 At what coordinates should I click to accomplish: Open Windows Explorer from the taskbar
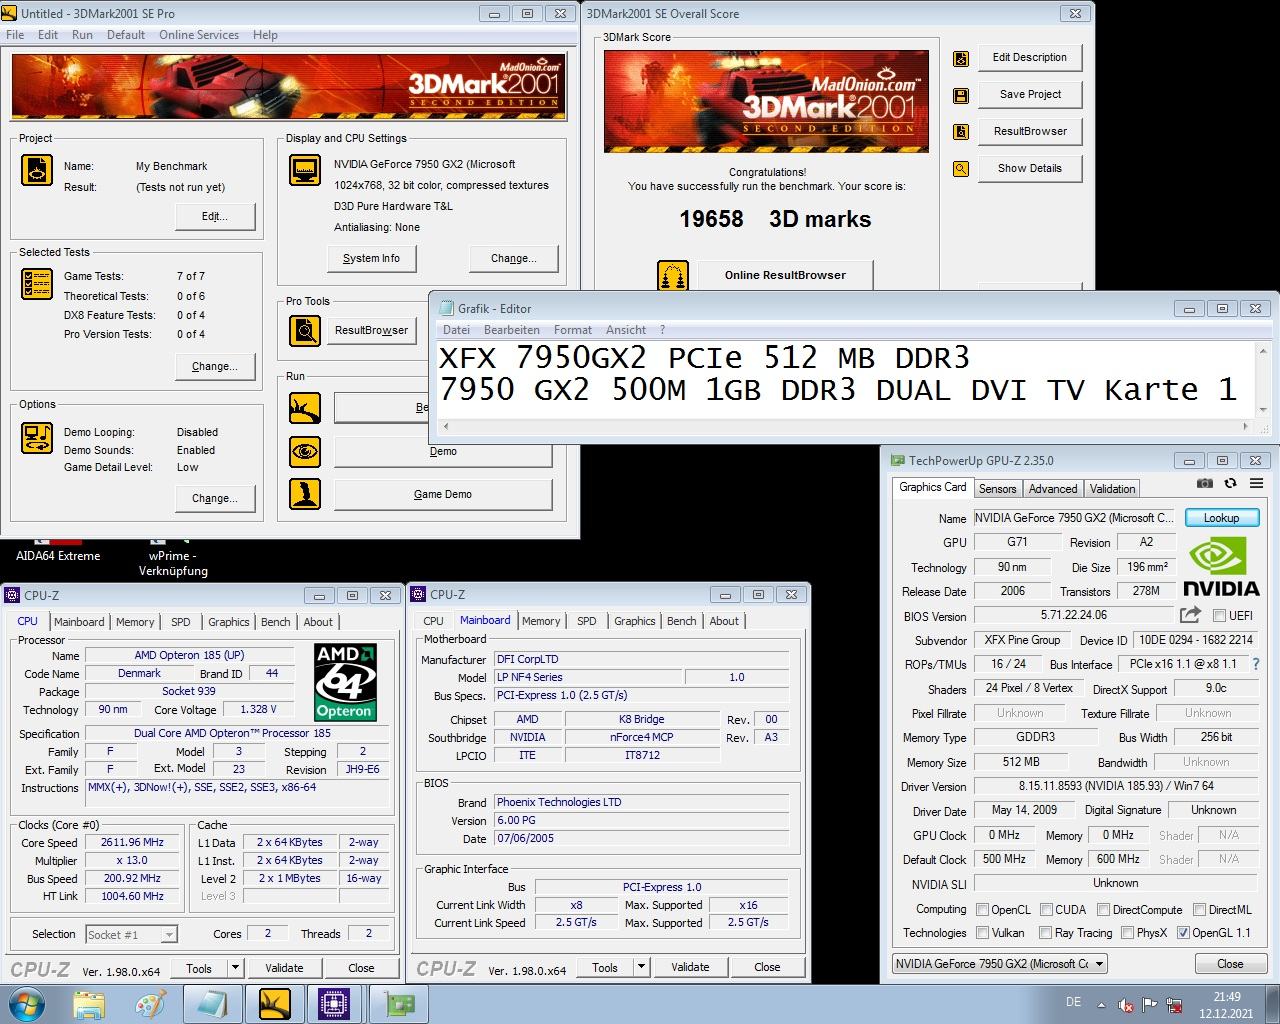coord(89,1004)
